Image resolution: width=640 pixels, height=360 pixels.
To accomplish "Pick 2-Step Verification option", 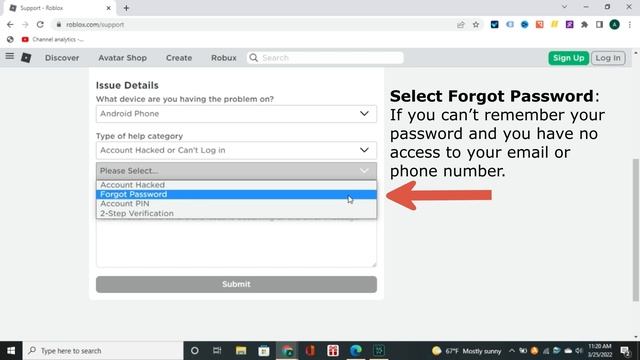I will click(x=236, y=213).
